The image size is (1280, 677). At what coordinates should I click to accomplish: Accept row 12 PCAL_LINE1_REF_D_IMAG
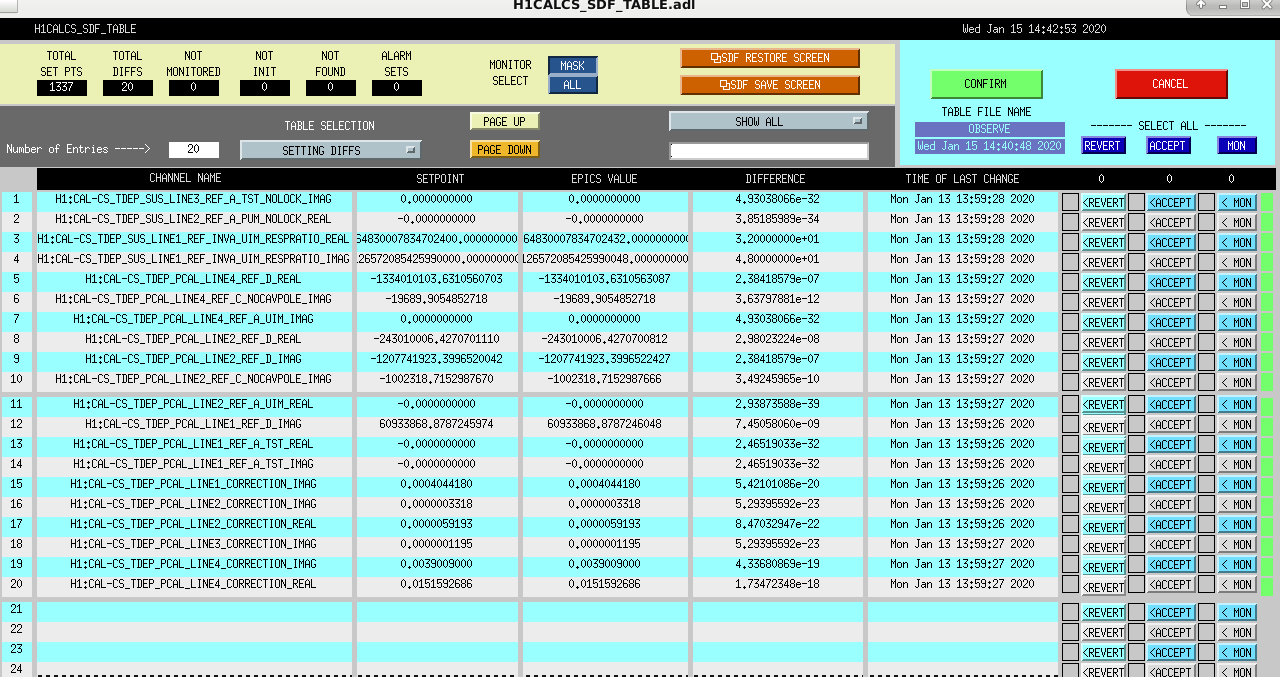tap(1171, 424)
